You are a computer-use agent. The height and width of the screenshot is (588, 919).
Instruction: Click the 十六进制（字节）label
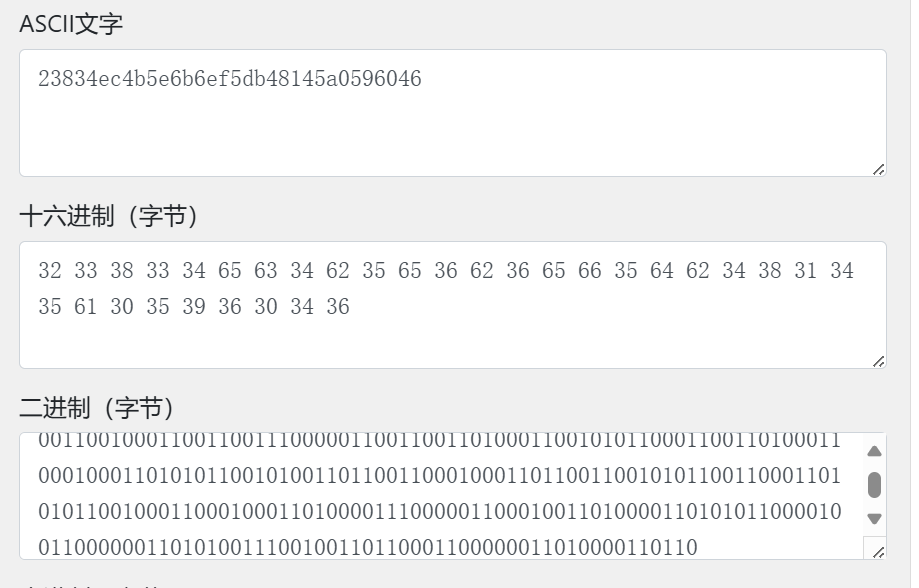(x=109, y=216)
